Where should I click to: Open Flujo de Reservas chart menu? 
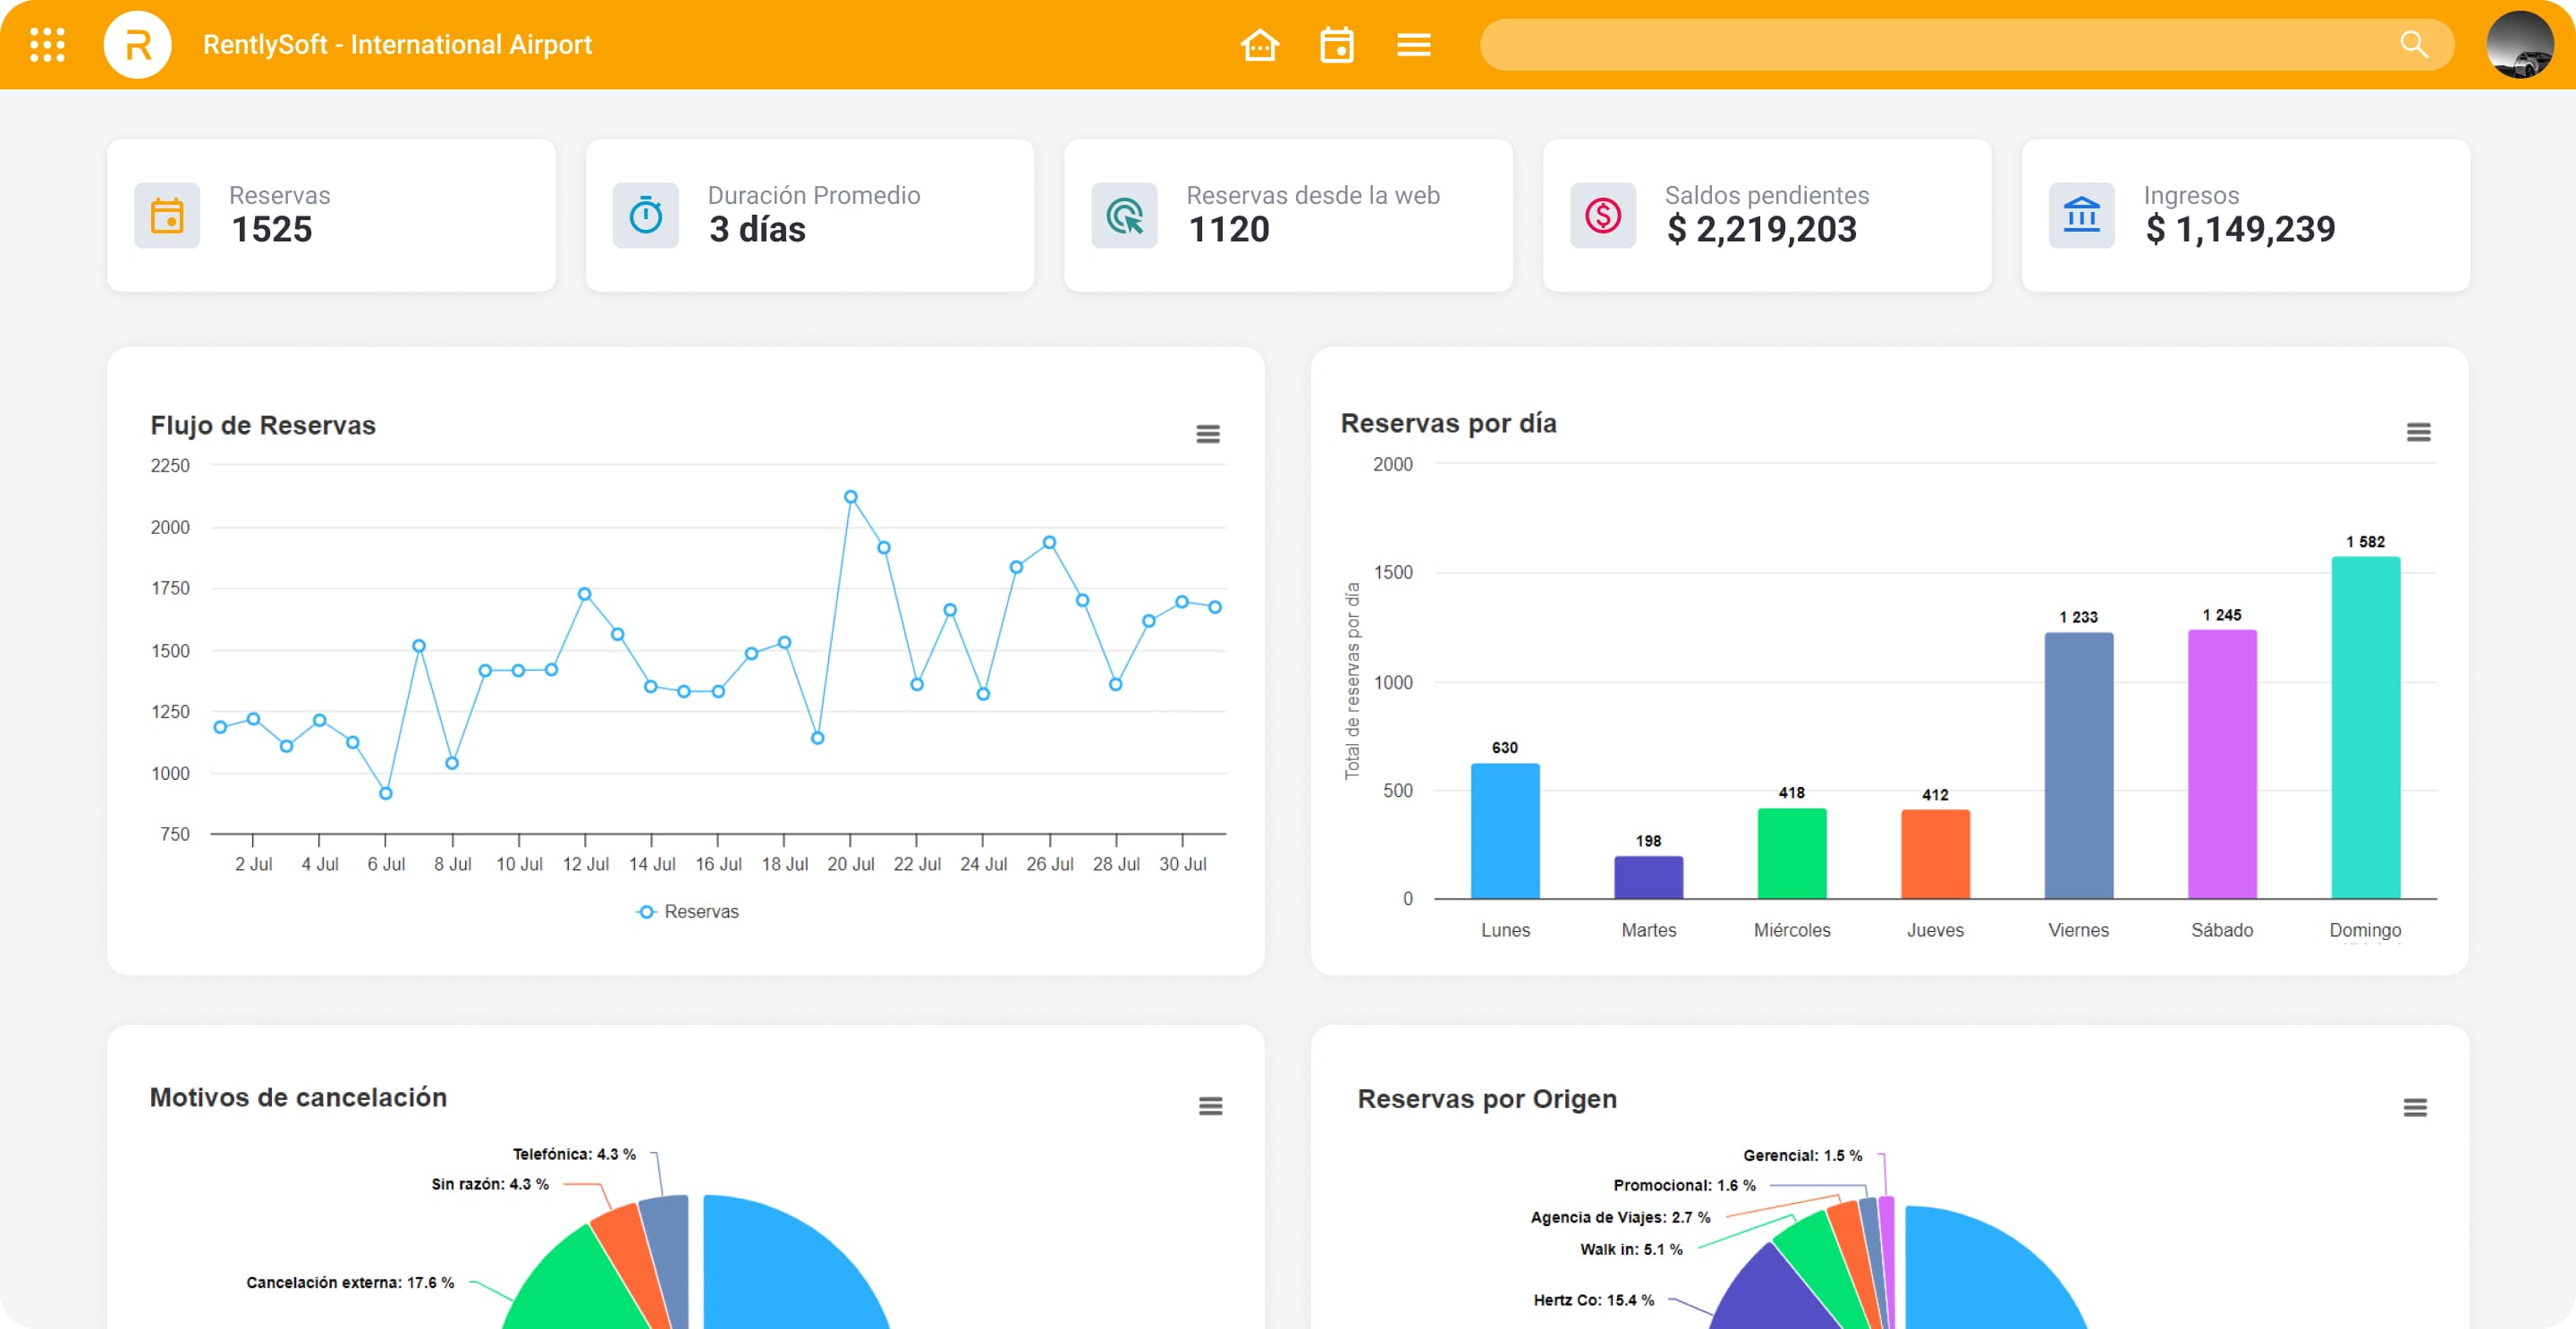click(x=1207, y=434)
